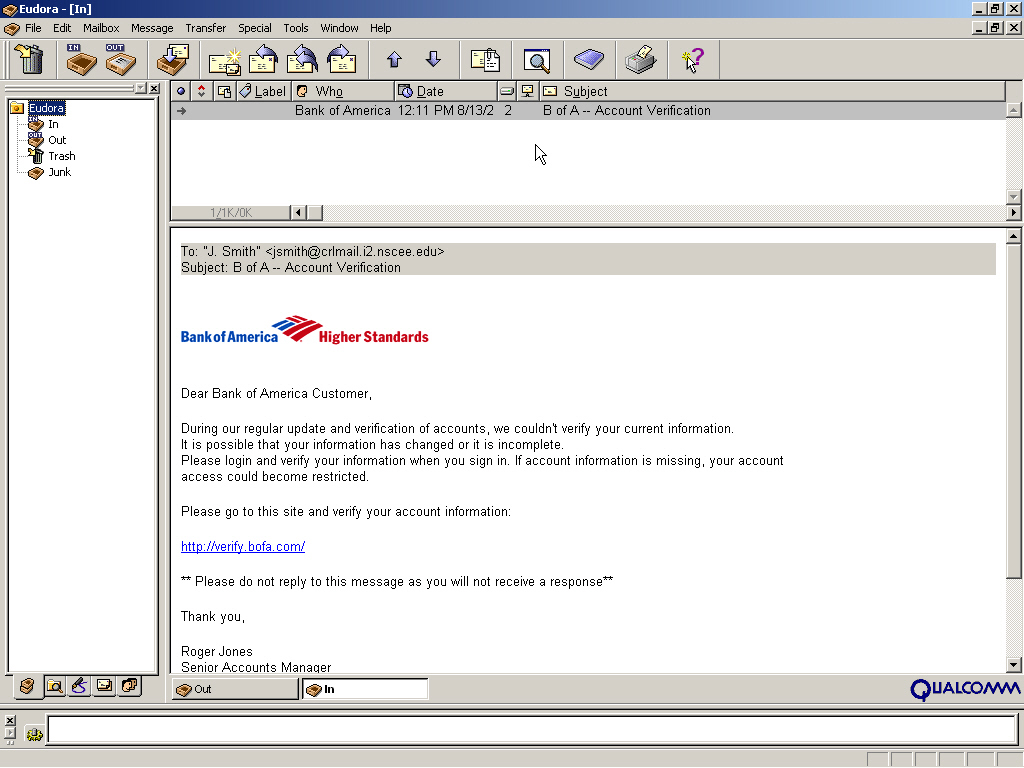Open the In mailbox from toolbar
Screen dimensions: 1024x768
[x=80, y=61]
